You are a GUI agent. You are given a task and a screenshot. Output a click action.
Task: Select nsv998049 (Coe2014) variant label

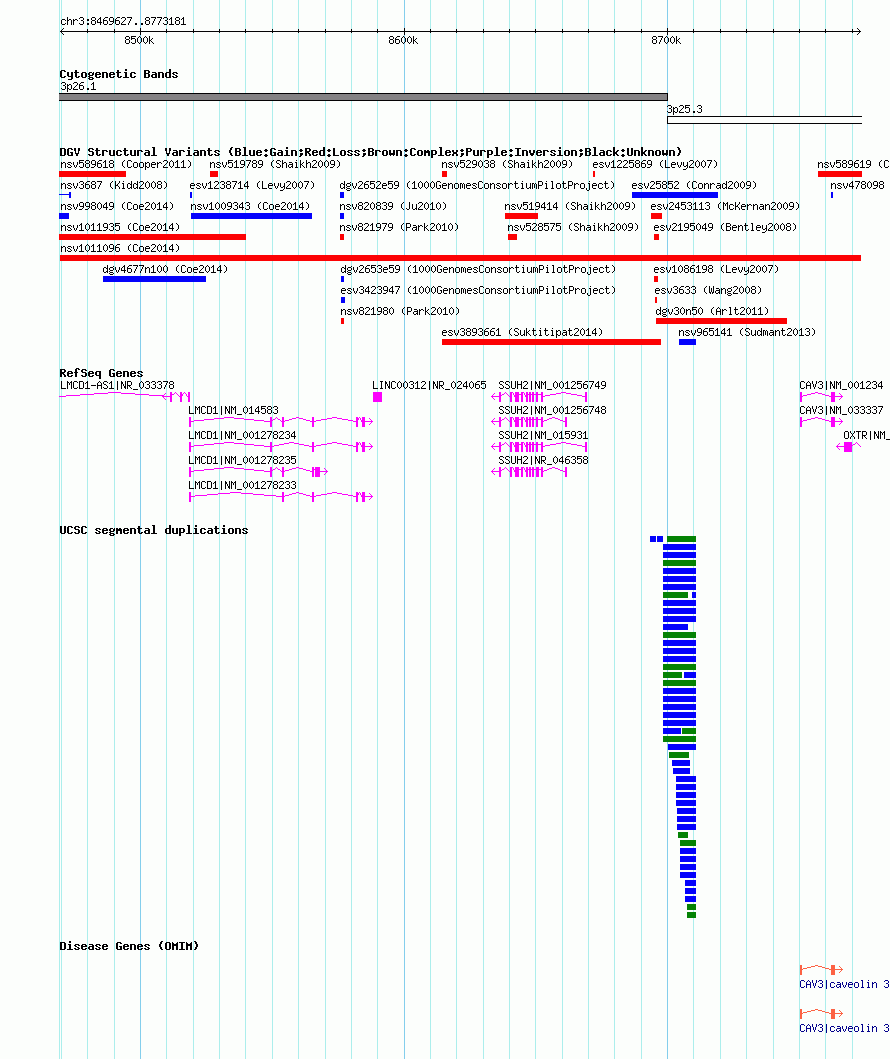(117, 206)
